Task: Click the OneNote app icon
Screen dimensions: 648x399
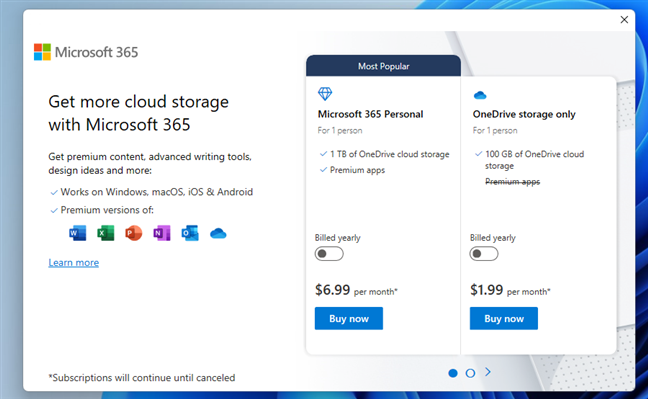Action: tap(162, 233)
